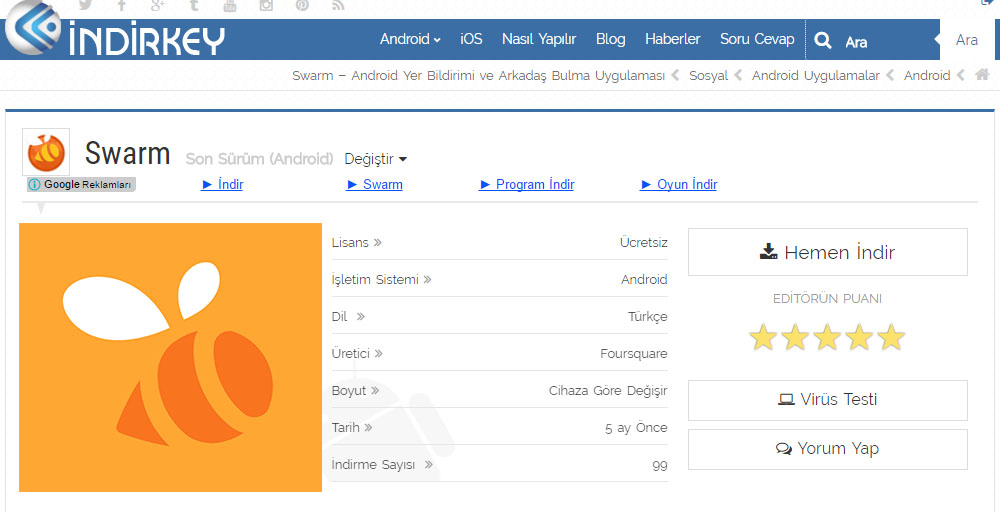Click the Cihaza Göre Değişir size value
Screen dimensions: 1000x512
tap(608, 390)
